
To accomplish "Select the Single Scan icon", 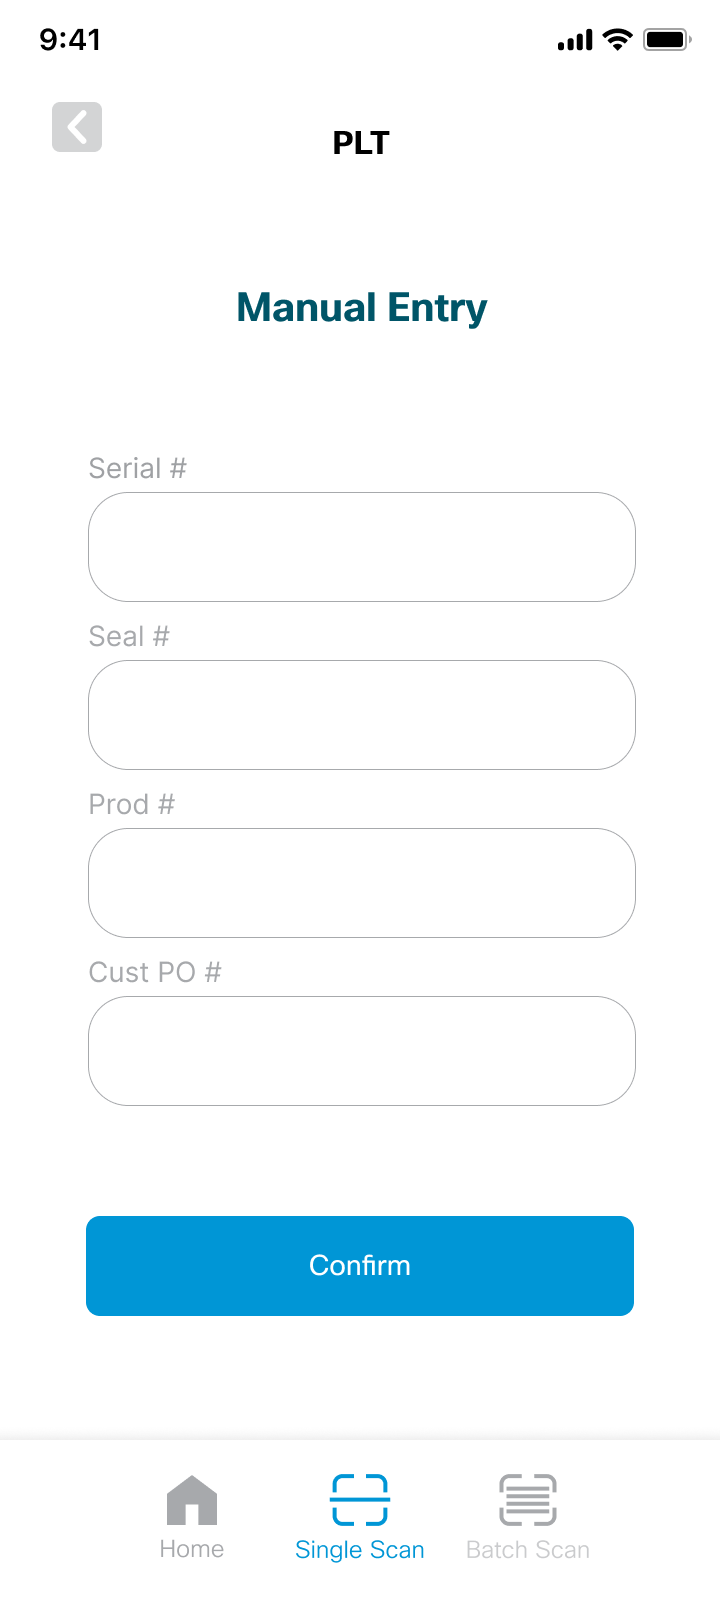I will pos(360,1500).
